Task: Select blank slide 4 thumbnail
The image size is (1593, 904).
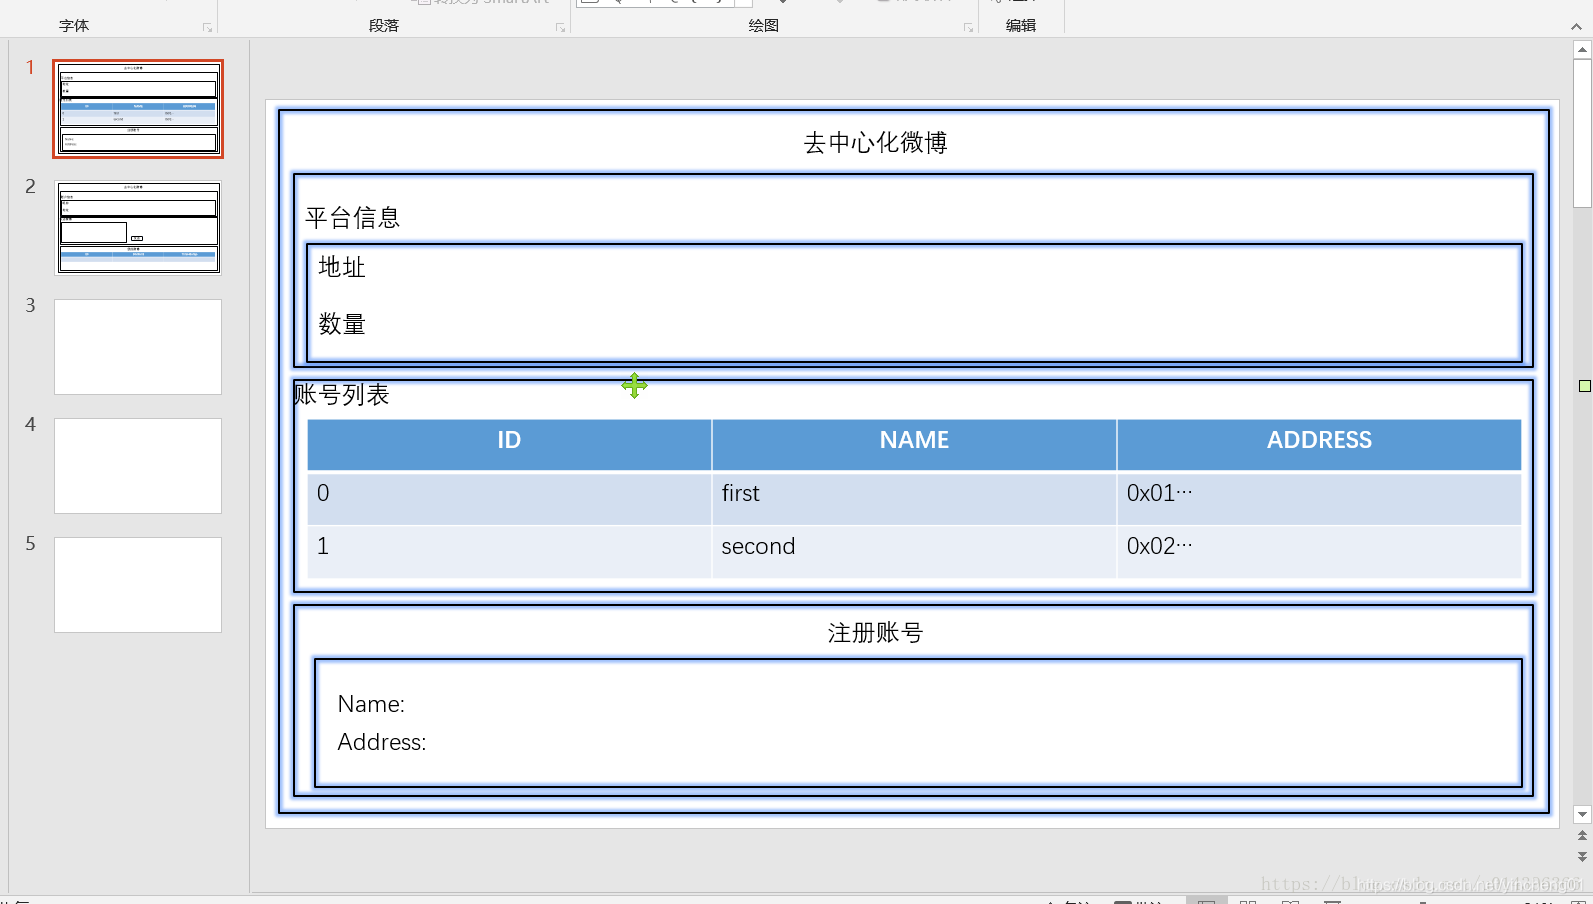Action: pos(138,466)
